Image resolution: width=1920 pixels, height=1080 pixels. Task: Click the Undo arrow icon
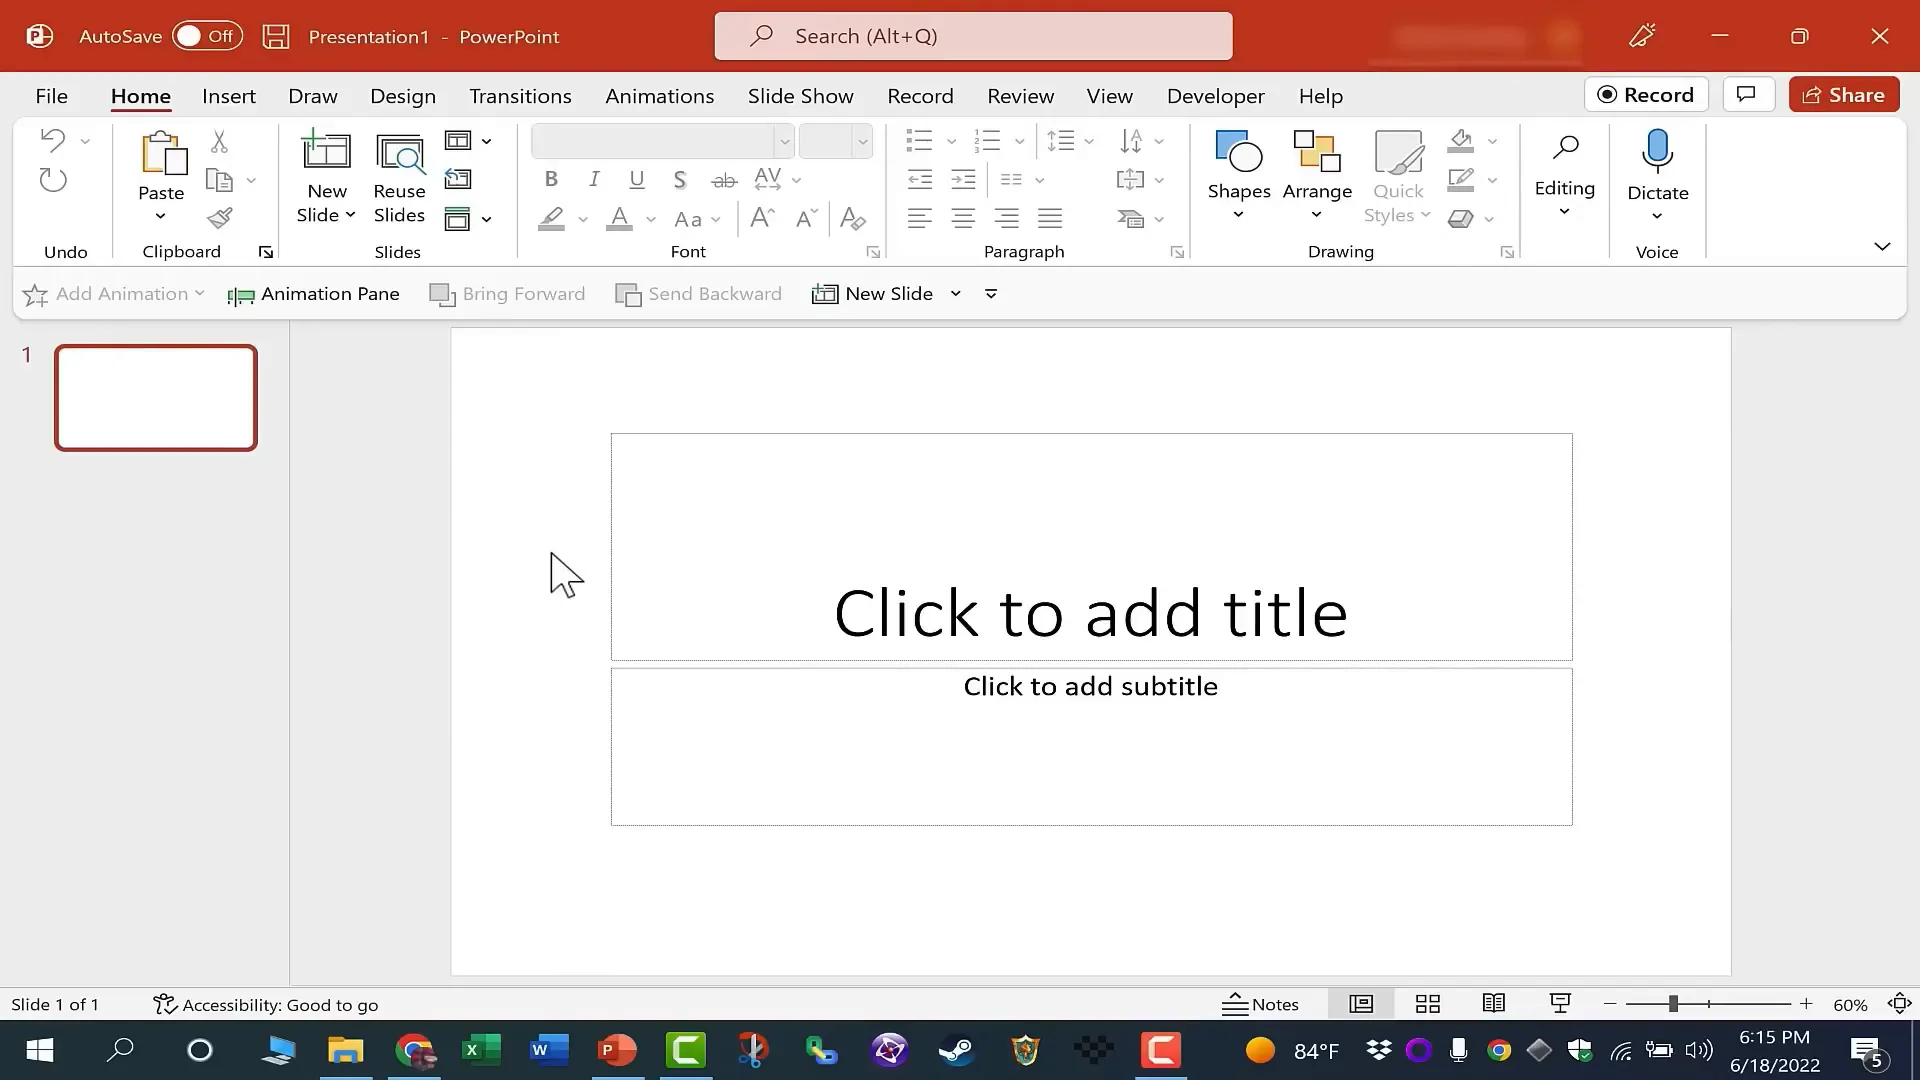click(53, 140)
